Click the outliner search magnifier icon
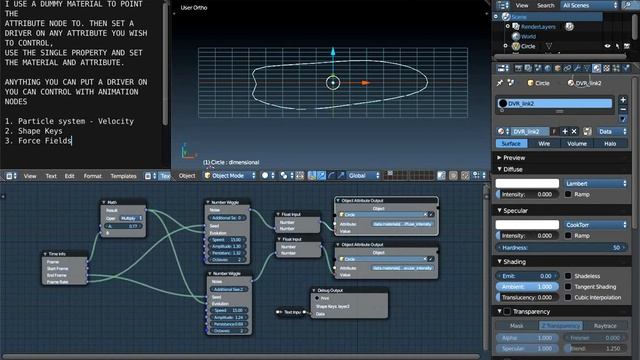This screenshot has height=360, width=640. click(627, 5)
